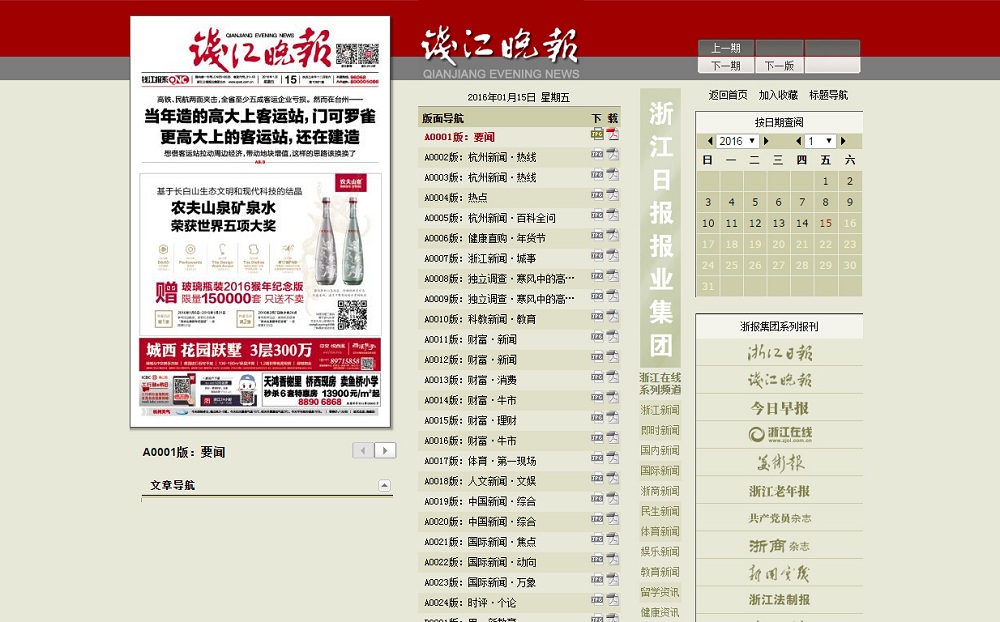Download PDF for A0005版 百科全问
1000x622 pixels.
(x=613, y=215)
